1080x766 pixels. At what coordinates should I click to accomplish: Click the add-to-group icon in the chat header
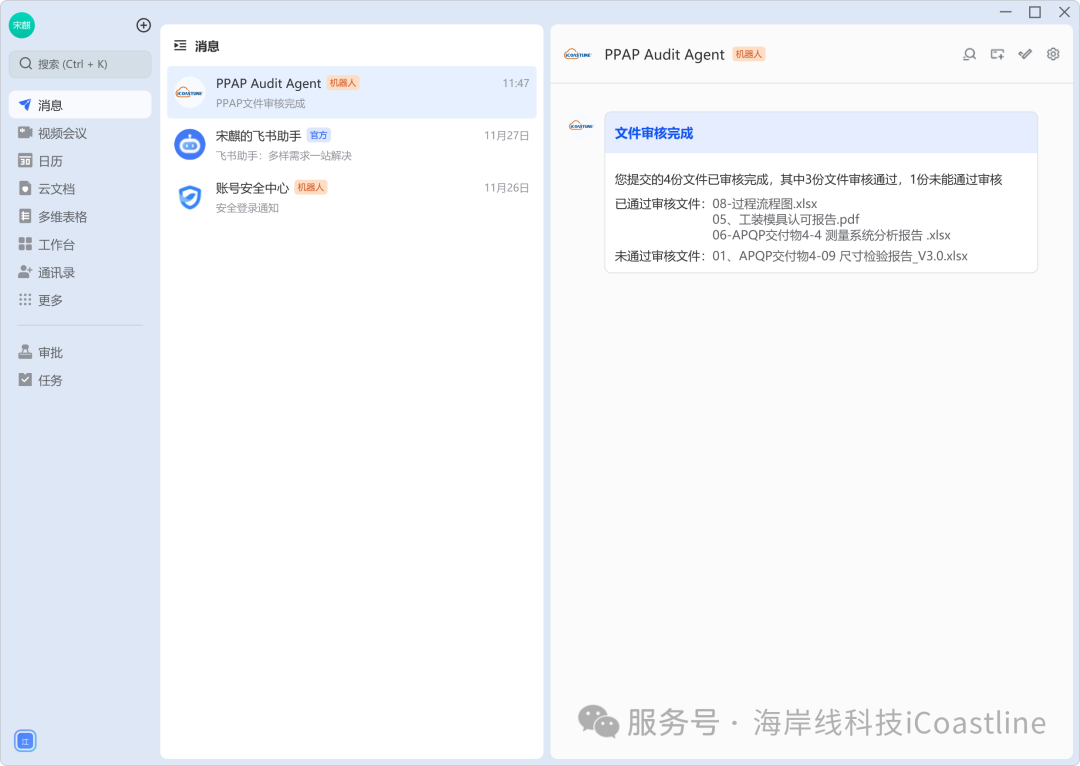coord(997,54)
